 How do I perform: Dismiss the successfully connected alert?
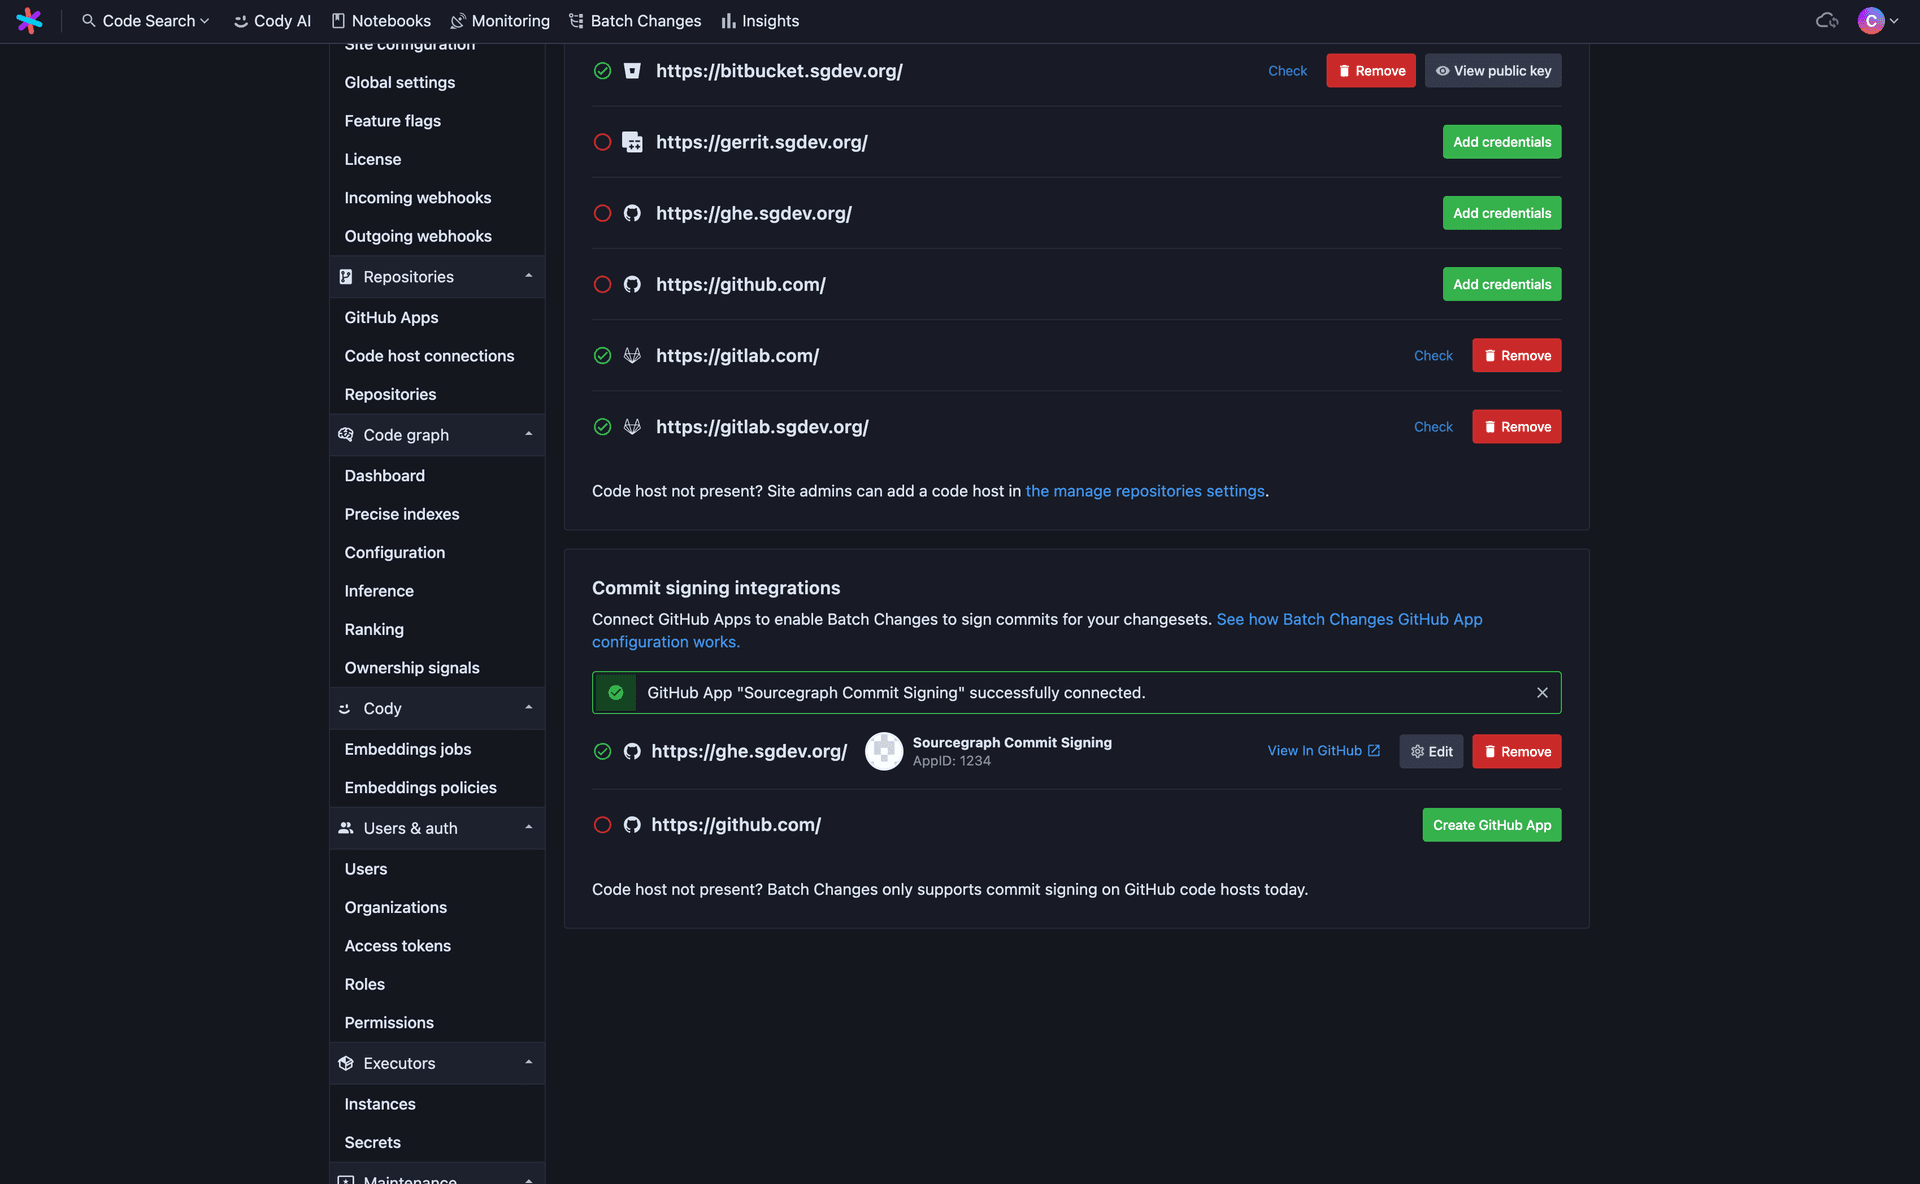(1542, 692)
